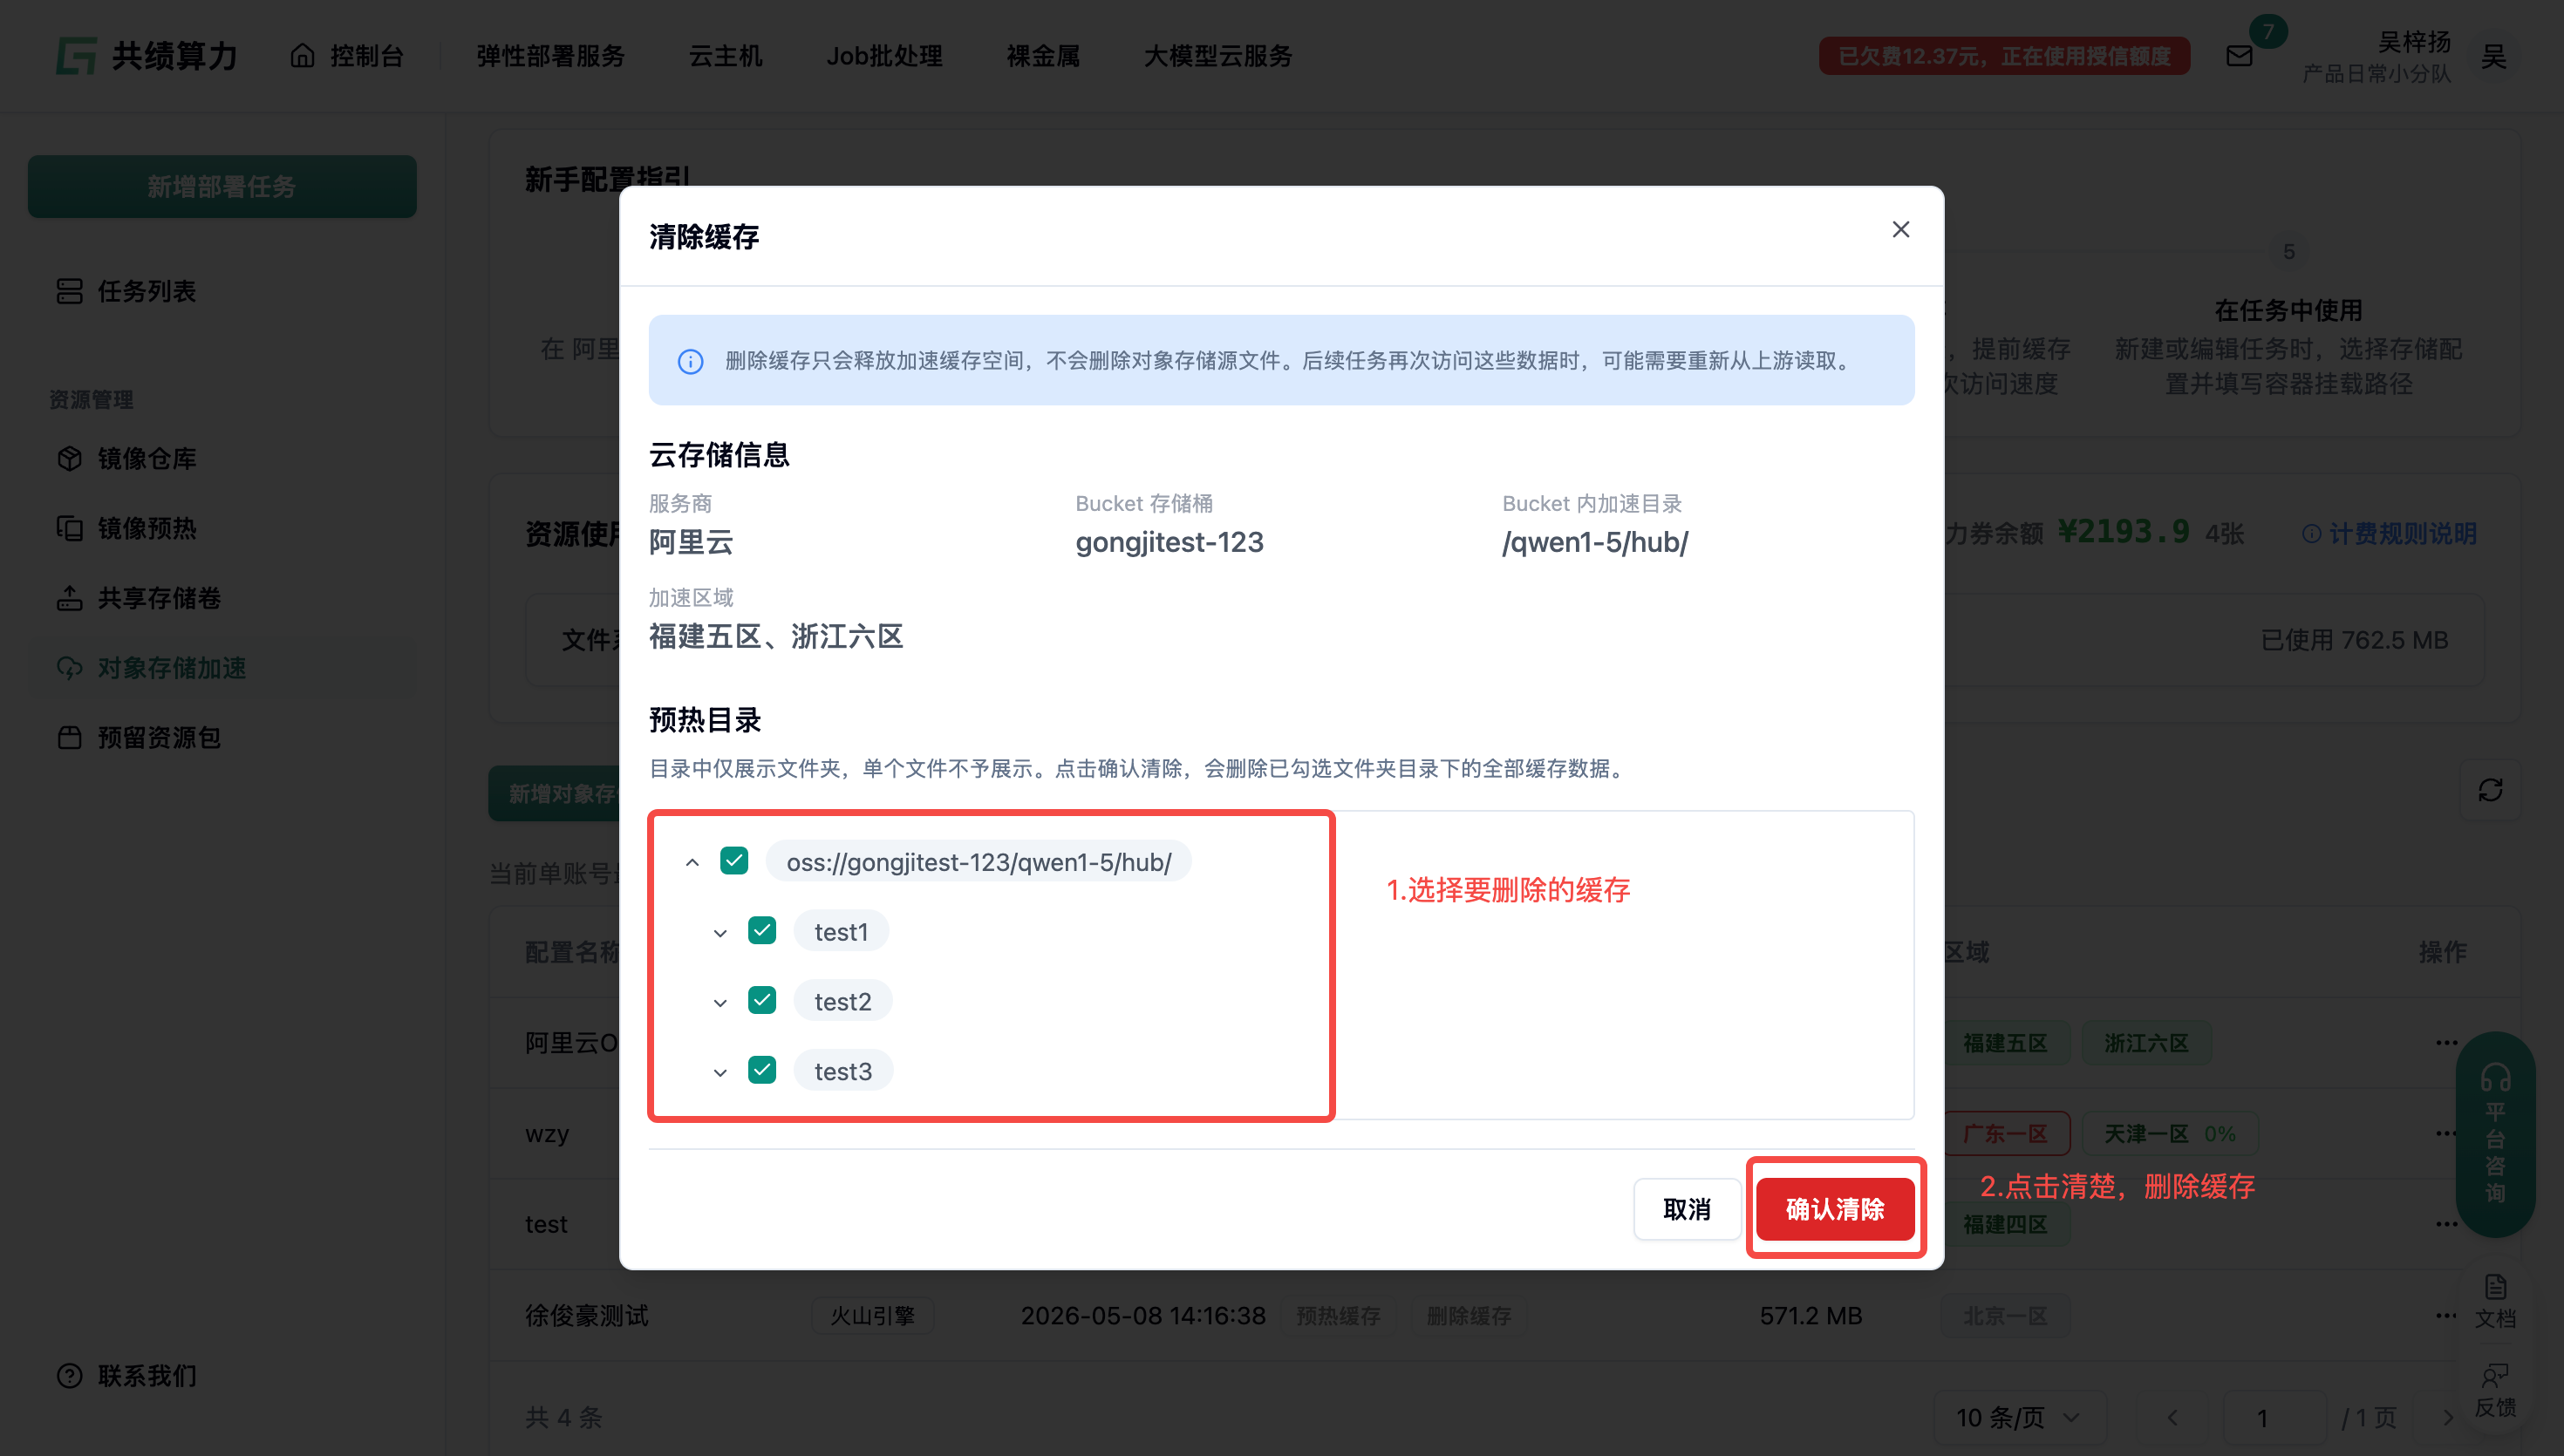Open more actions for test row
Viewport: 2564px width, 1456px height.
click(x=2446, y=1224)
